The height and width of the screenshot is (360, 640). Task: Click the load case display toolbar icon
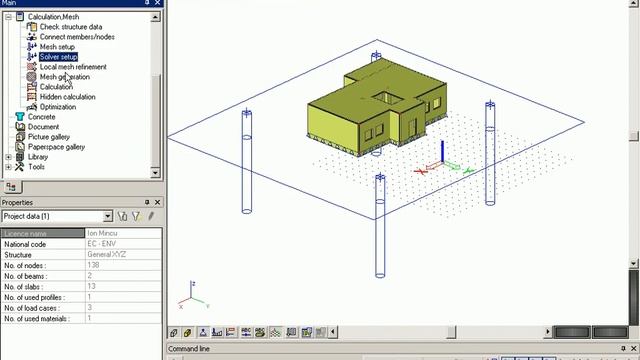291,333
